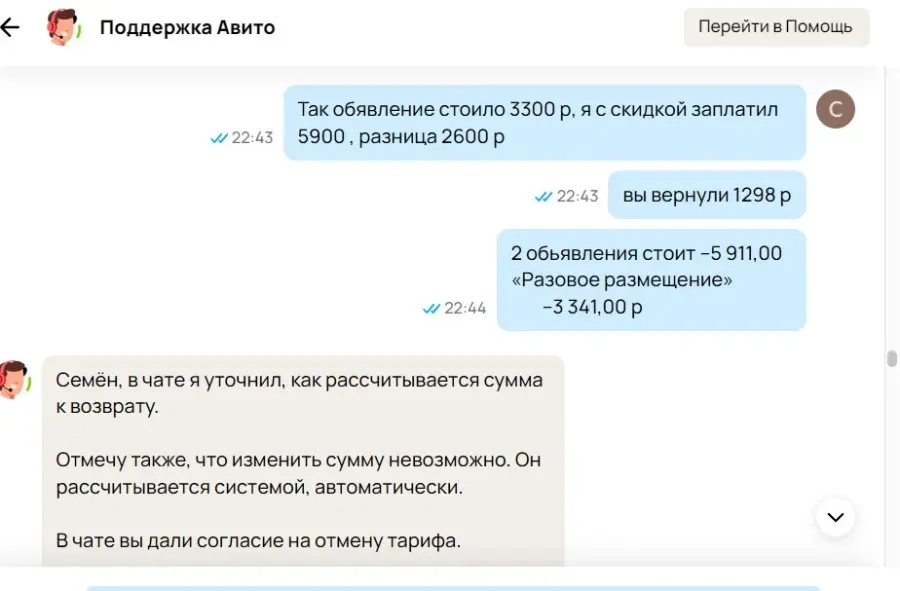
Task: Click the «Разовое размещение» text
Action: (622, 280)
